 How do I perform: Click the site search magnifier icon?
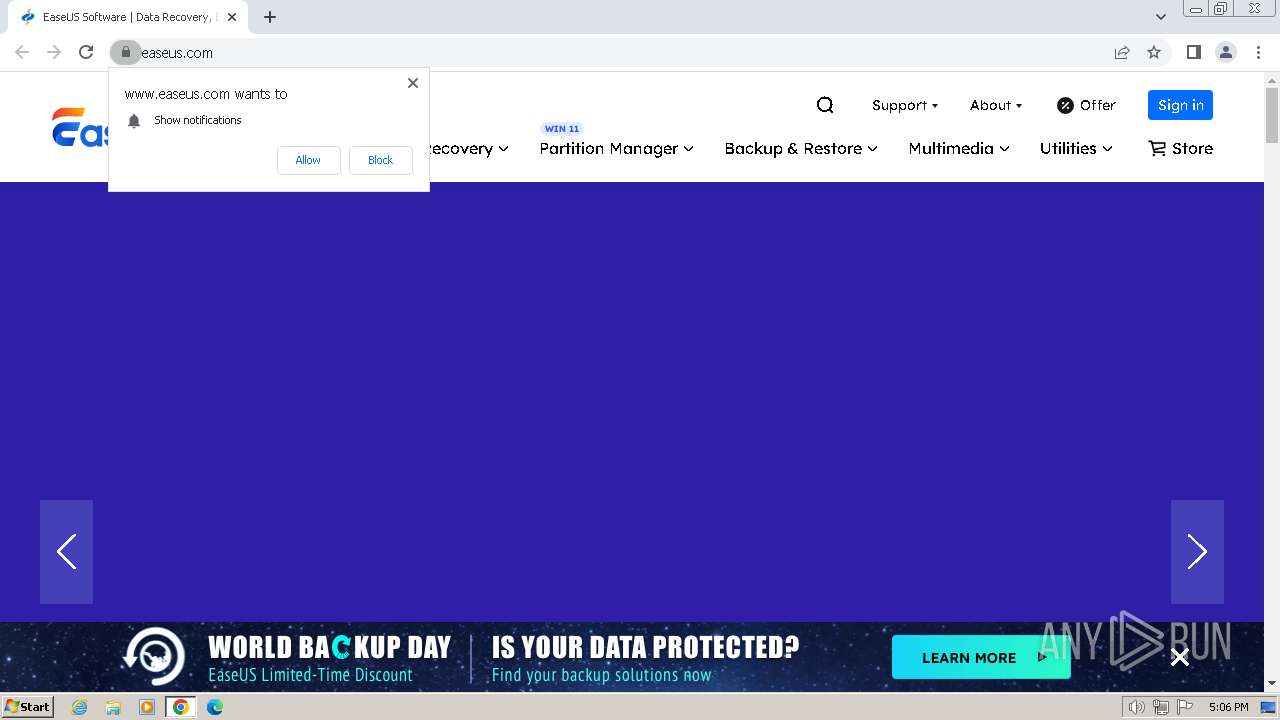[x=825, y=105]
